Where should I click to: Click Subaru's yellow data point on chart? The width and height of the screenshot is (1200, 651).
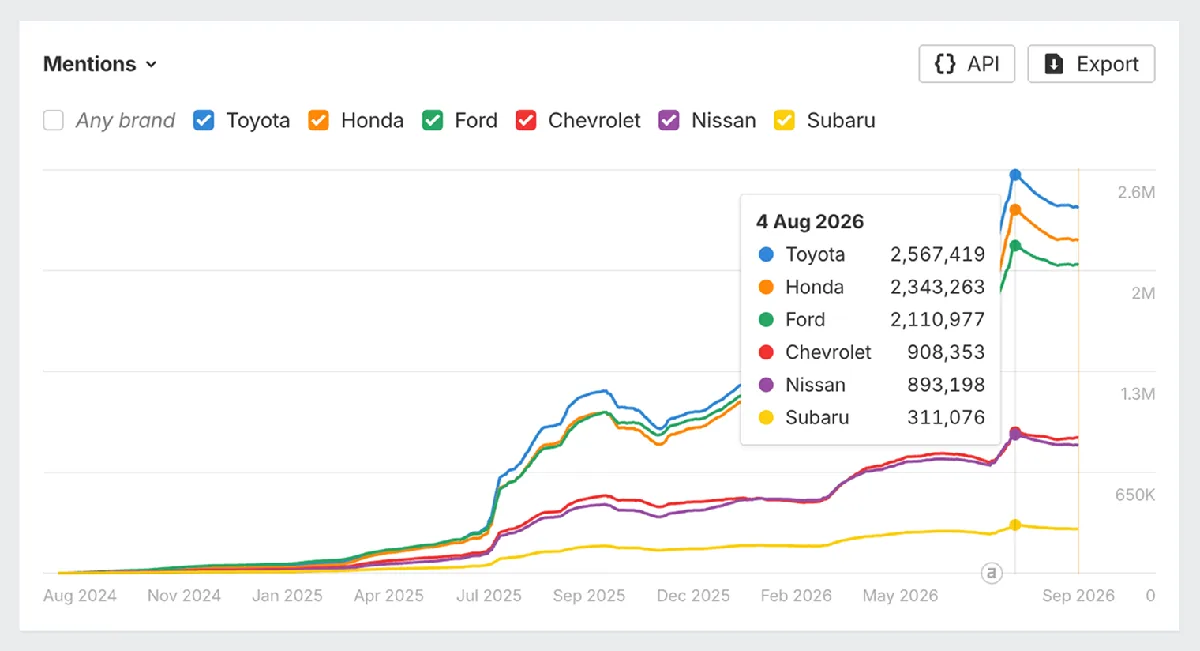point(1015,525)
